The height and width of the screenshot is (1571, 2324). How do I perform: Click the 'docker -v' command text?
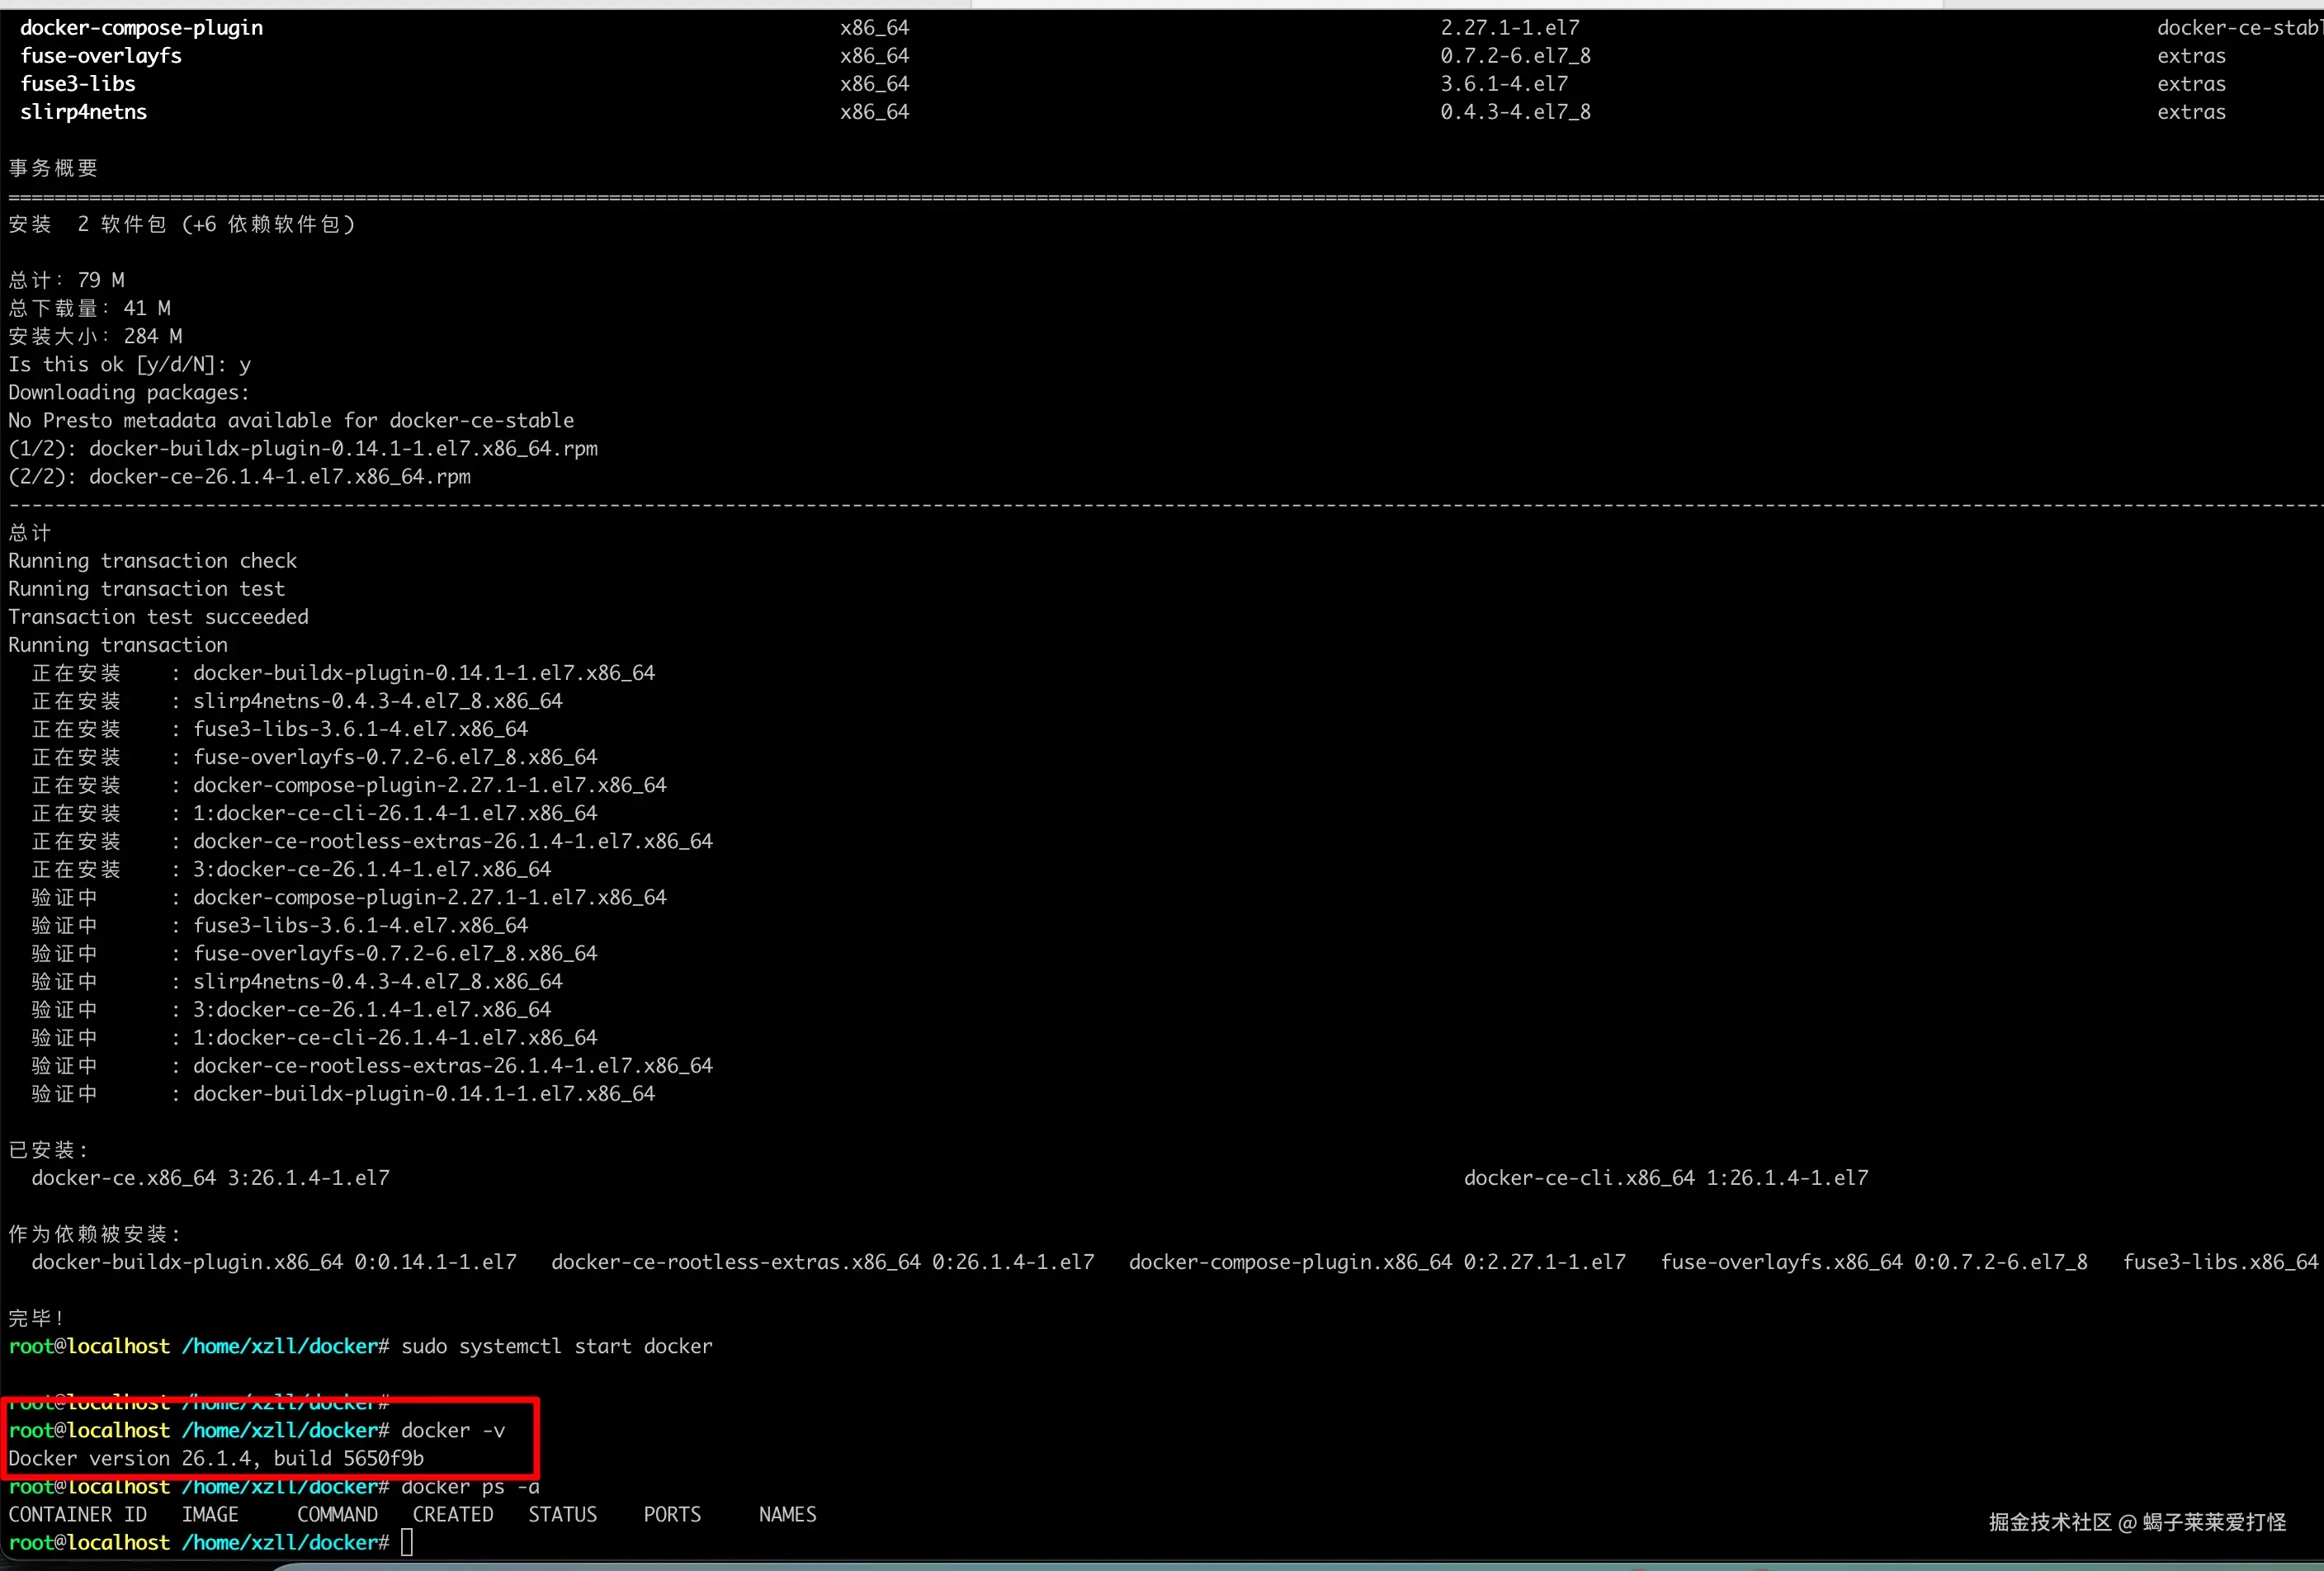pyautogui.click(x=452, y=1430)
